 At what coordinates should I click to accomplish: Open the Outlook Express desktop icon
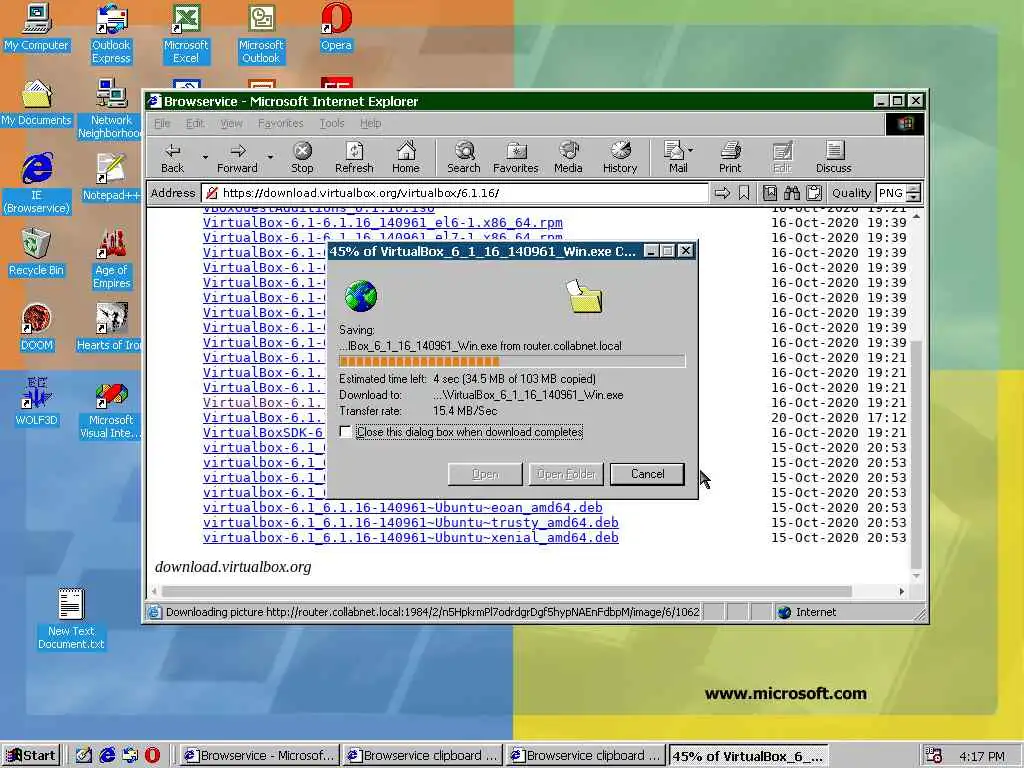pos(111,34)
